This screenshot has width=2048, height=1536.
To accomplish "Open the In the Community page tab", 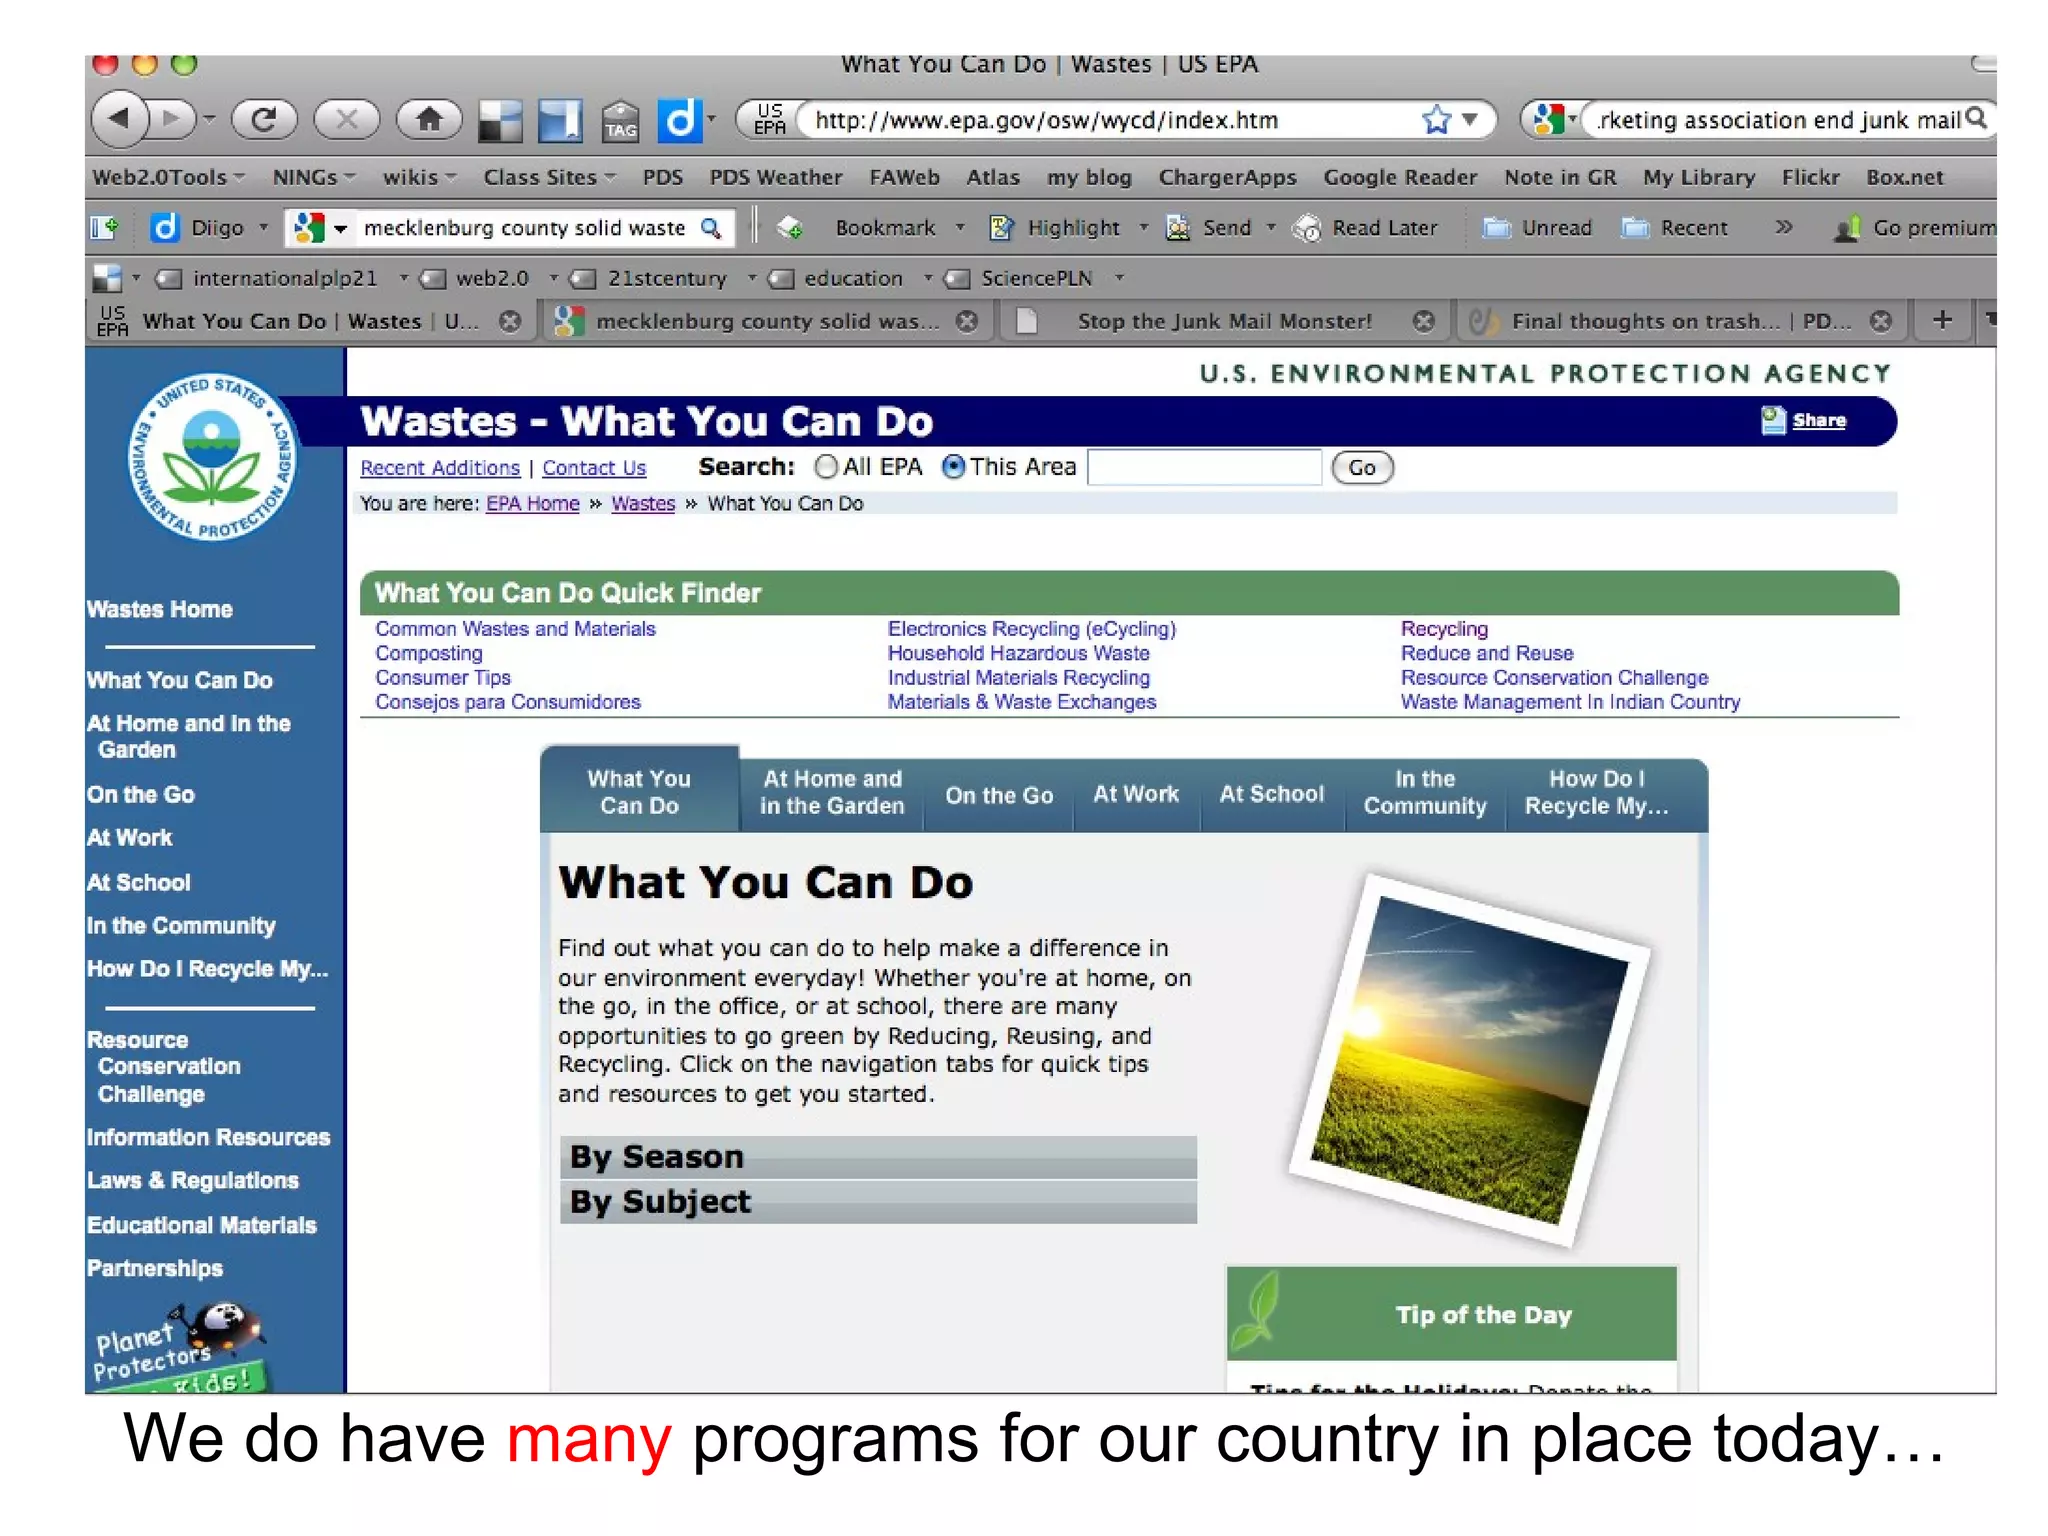I will 1425,793.
